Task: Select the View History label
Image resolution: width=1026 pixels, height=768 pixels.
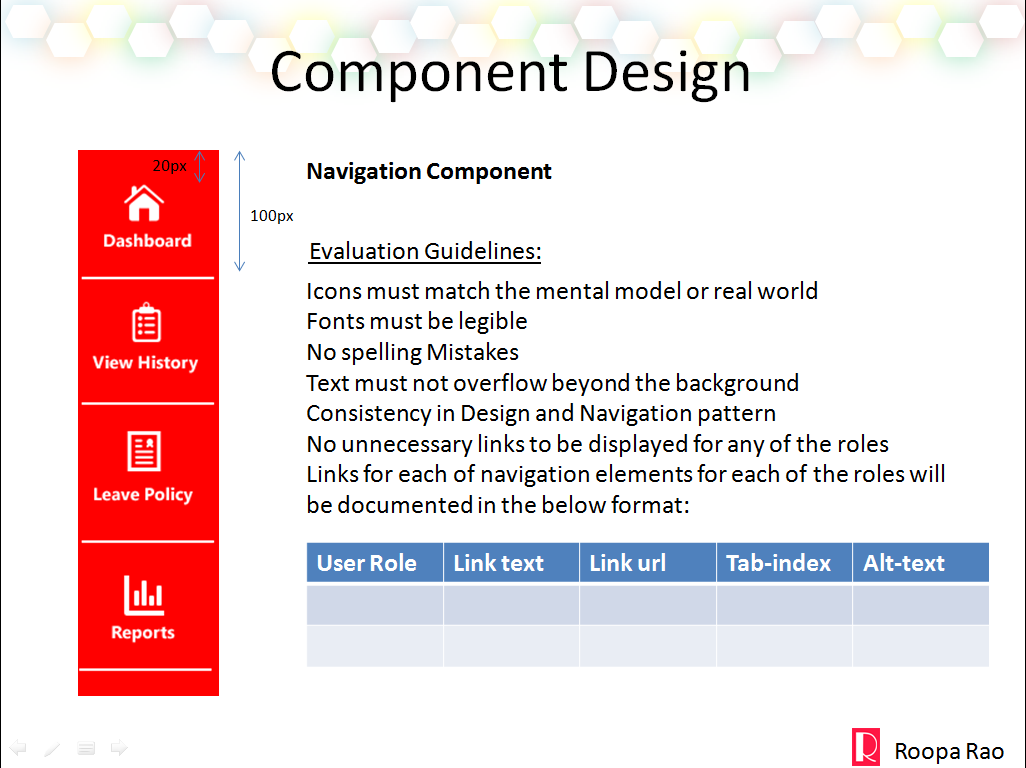Action: point(145,362)
